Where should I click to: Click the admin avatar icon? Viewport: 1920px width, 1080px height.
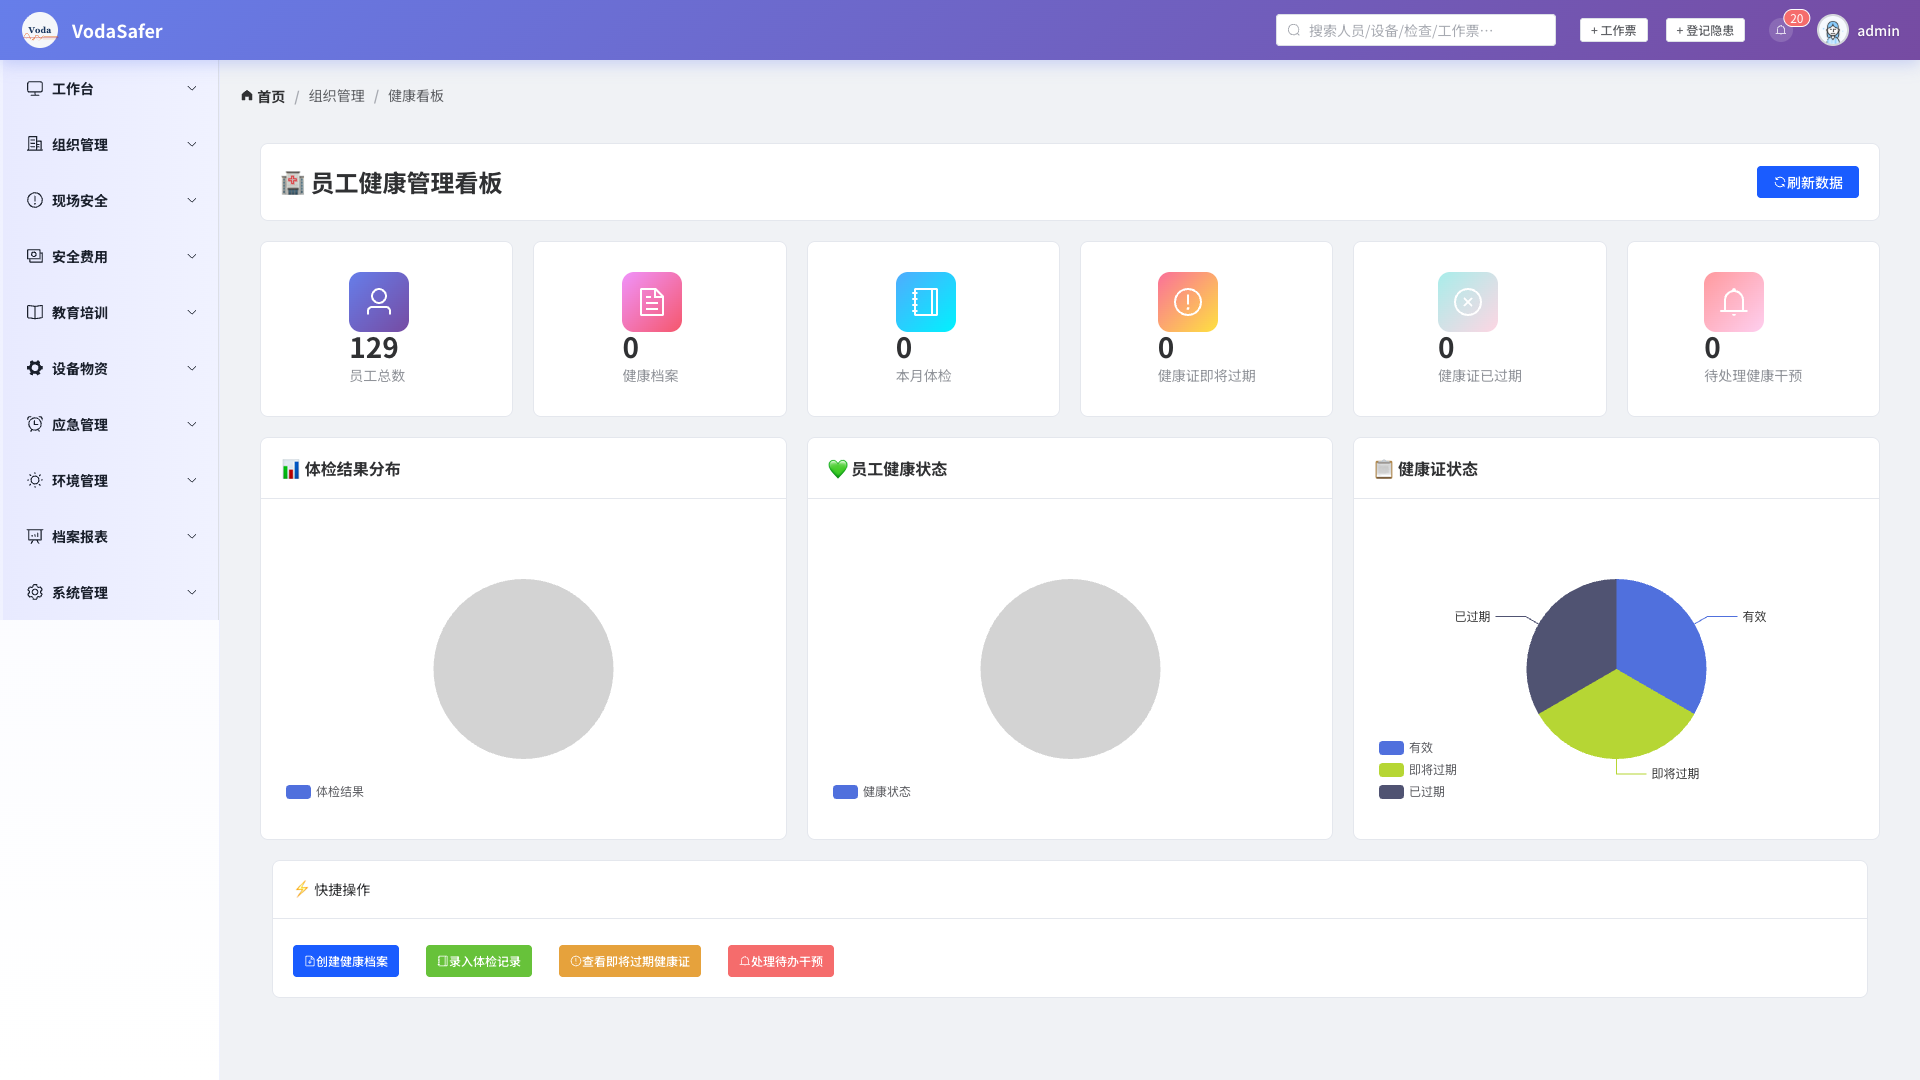pyautogui.click(x=1833, y=30)
